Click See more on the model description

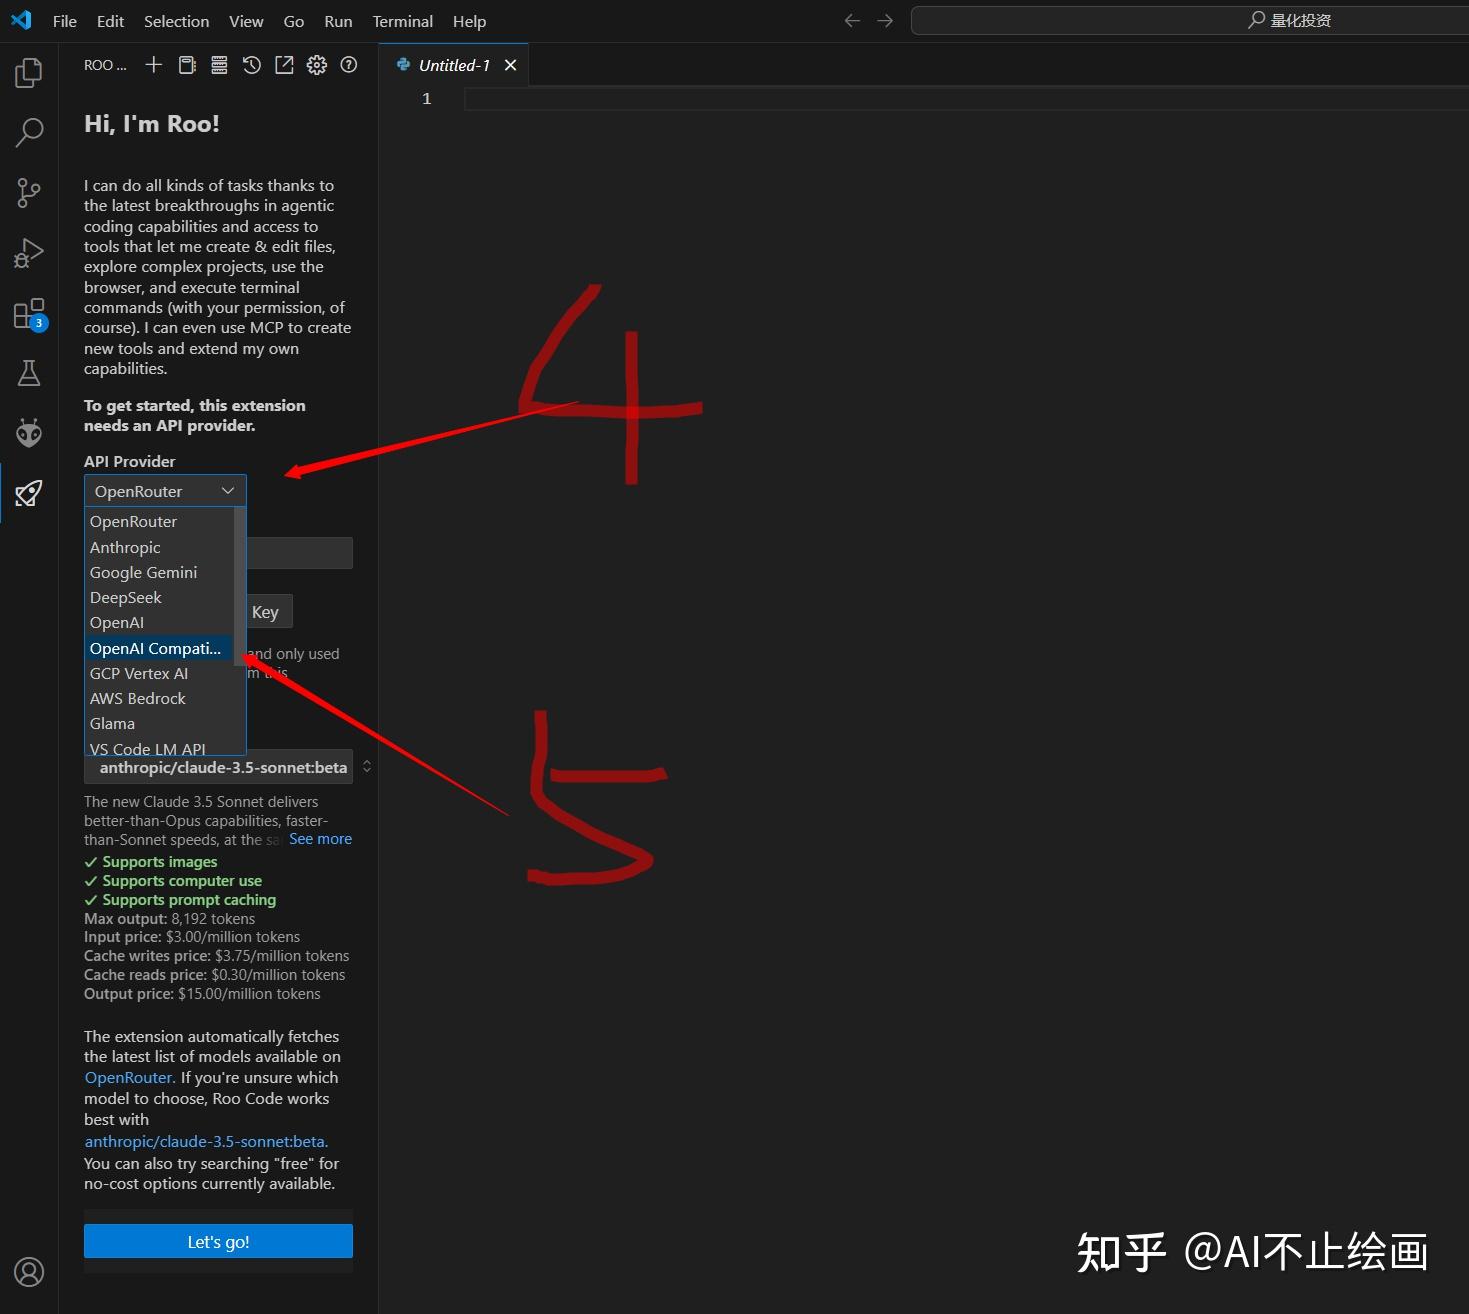pos(320,839)
